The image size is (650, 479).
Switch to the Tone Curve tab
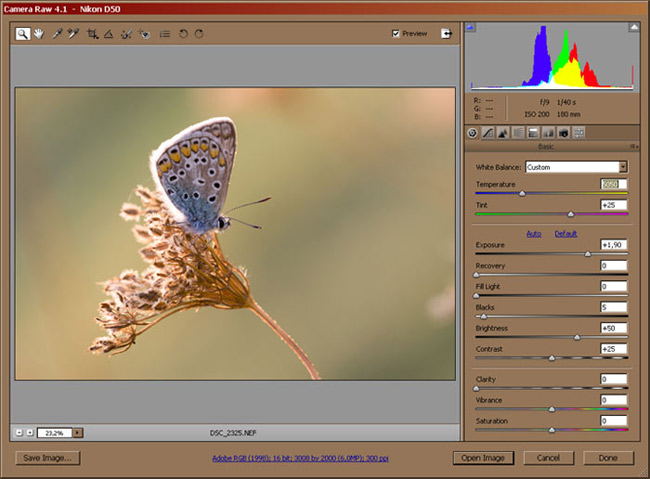tap(488, 133)
